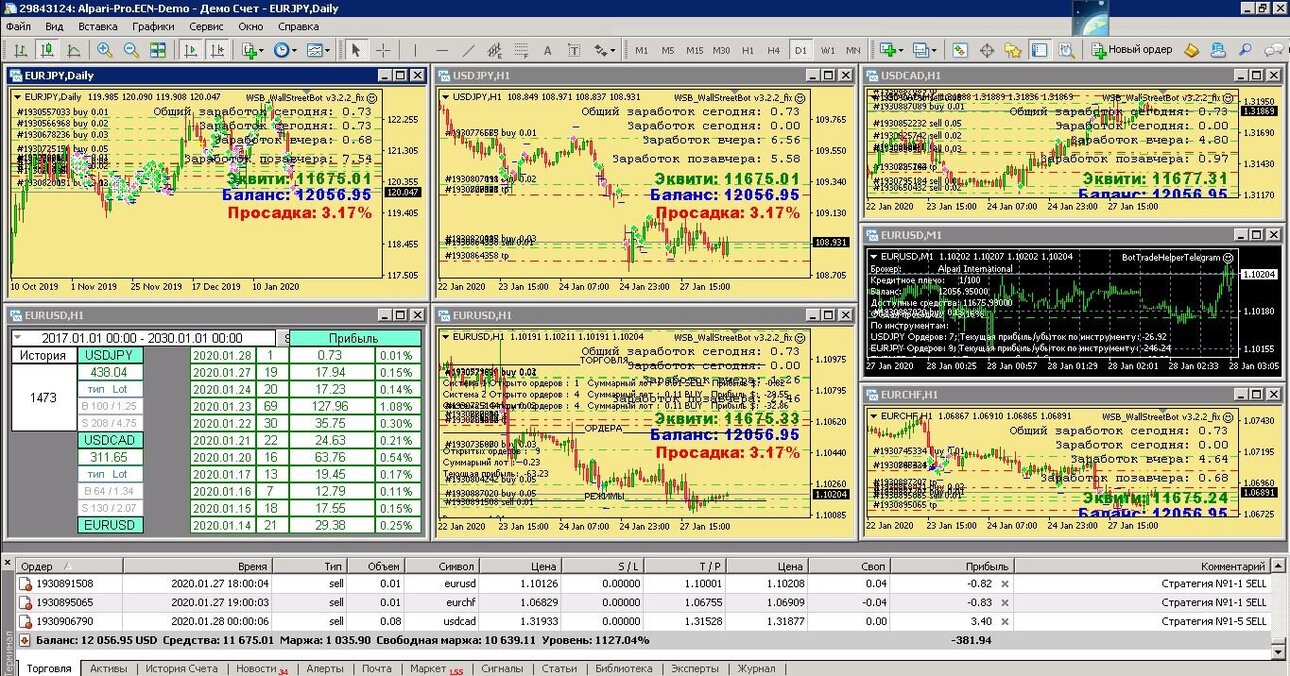Open Navigator folder-star icon
The width and height of the screenshot is (1290, 676).
click(x=1014, y=50)
